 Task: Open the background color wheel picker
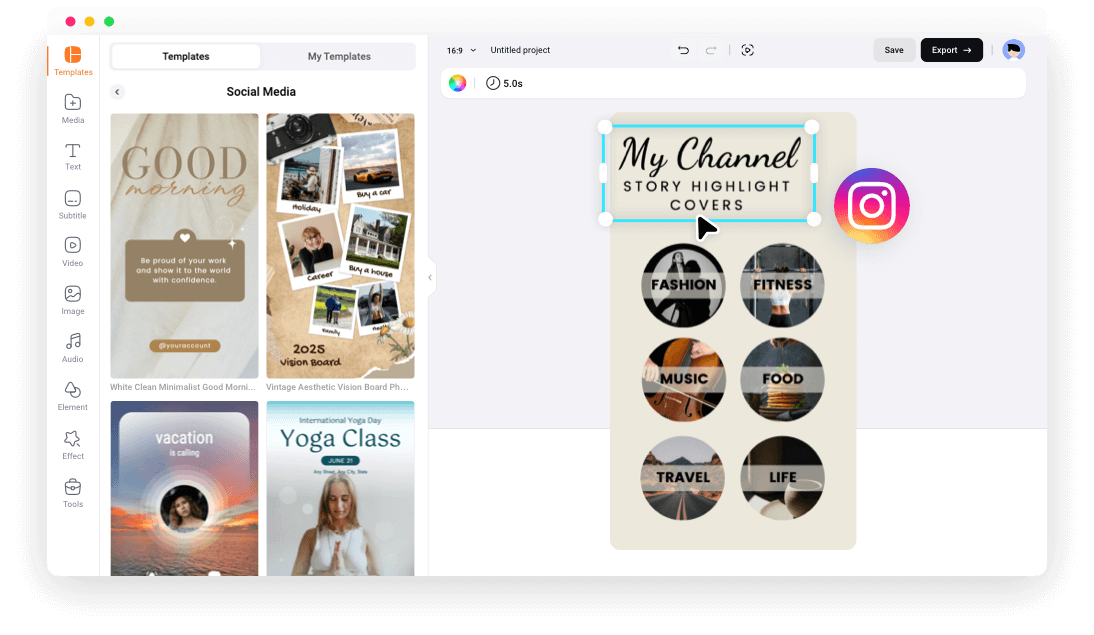point(457,83)
